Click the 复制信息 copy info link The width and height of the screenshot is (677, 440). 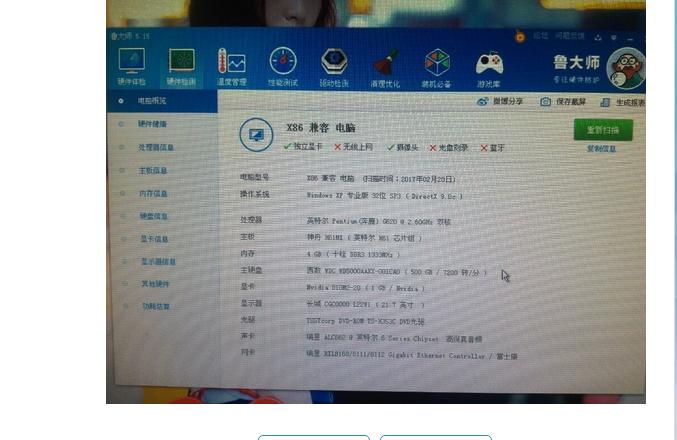(x=601, y=149)
